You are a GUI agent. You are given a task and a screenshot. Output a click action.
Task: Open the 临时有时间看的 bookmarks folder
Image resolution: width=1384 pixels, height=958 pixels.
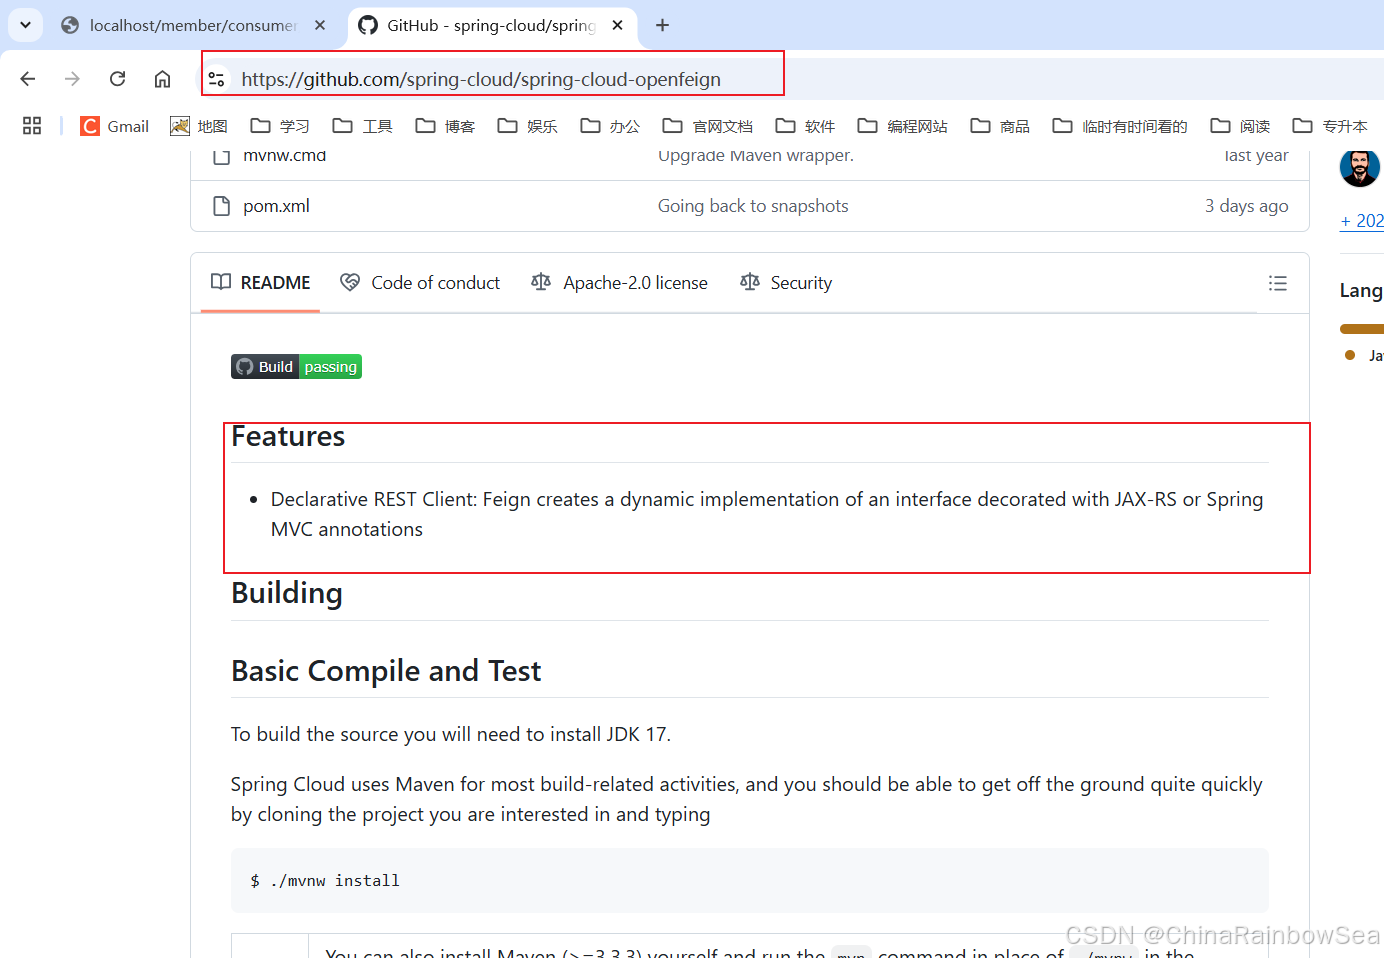pyautogui.click(x=1120, y=126)
